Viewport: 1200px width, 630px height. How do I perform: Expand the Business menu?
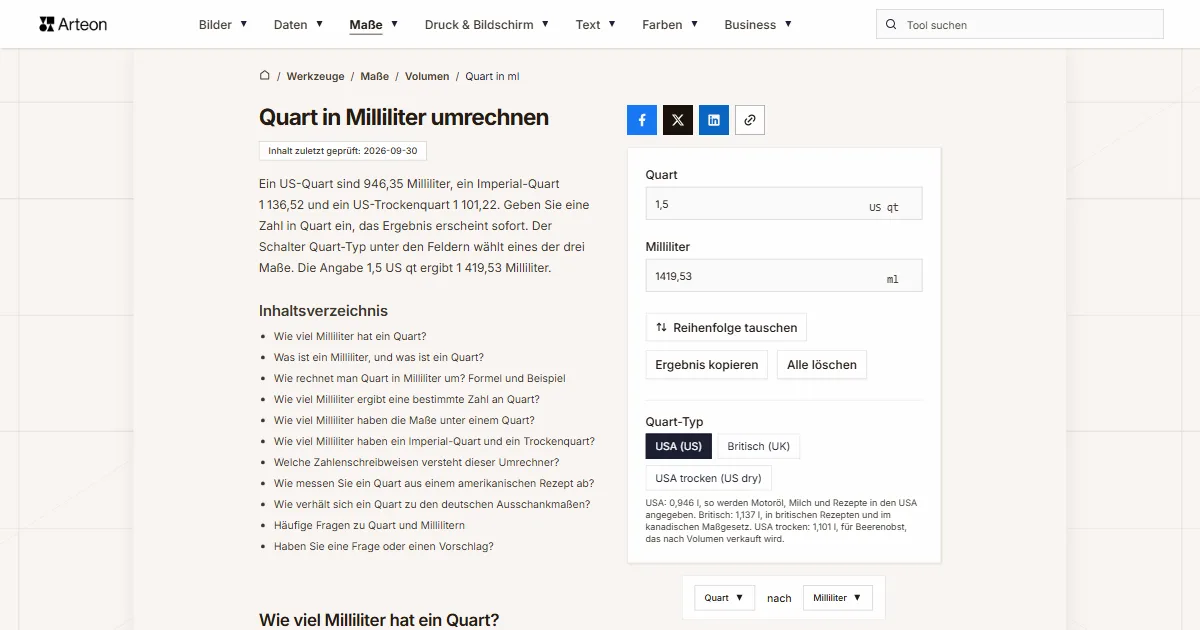(x=758, y=25)
